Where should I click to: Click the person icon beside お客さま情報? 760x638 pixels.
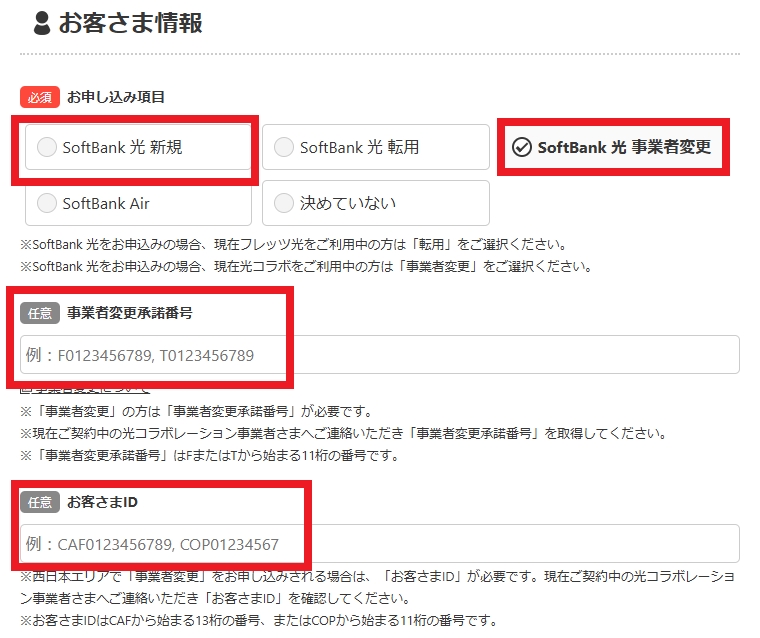[x=42, y=23]
